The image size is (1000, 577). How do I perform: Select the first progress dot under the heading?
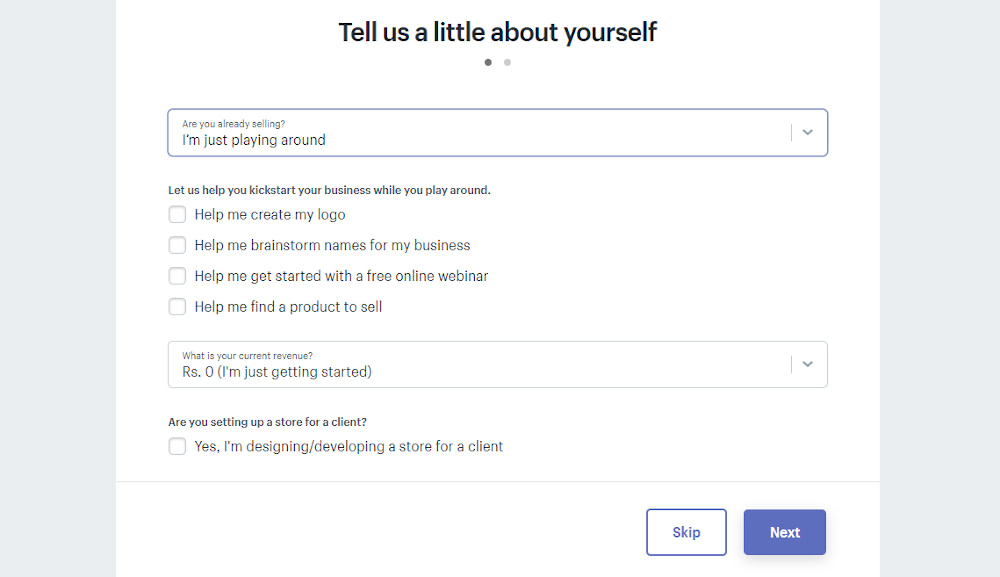click(x=488, y=62)
